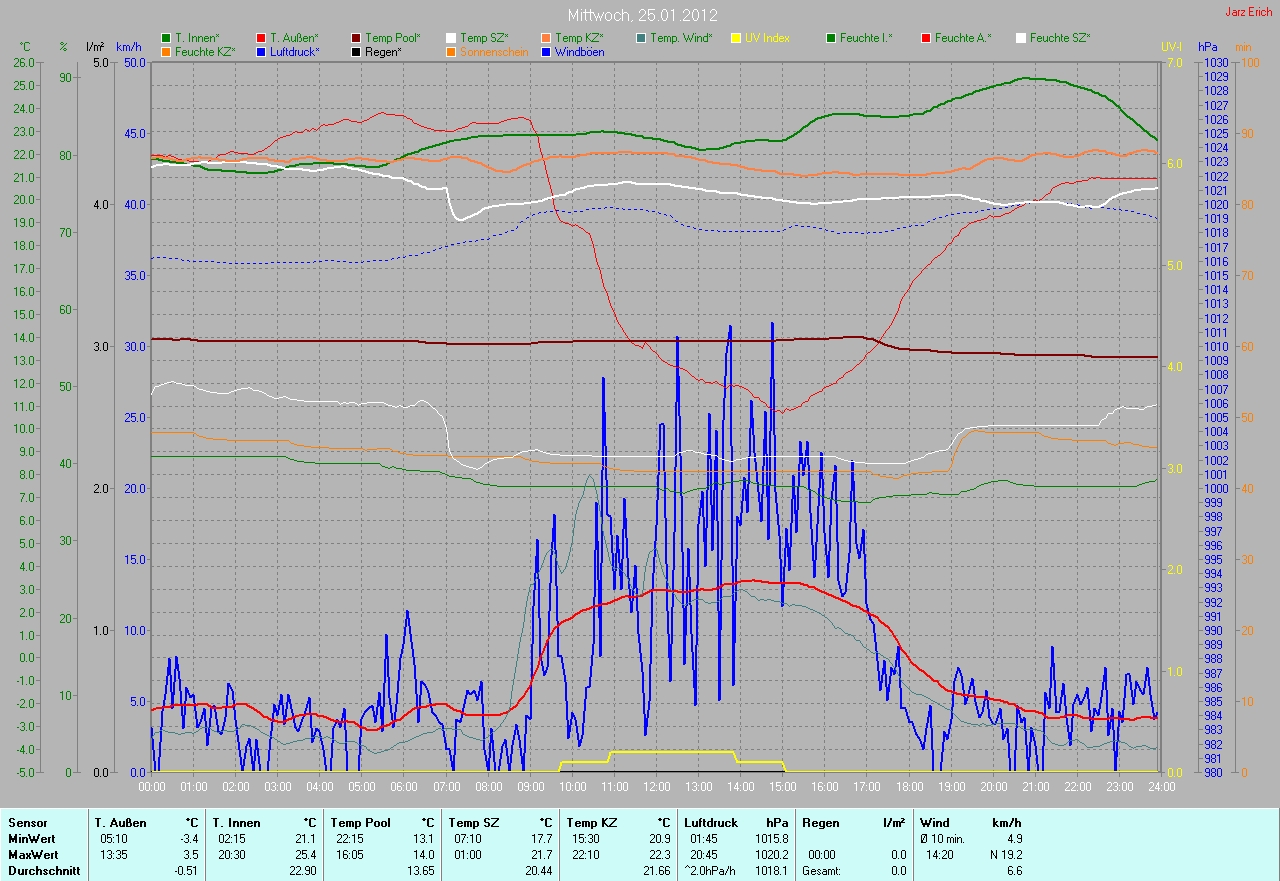Click the dark red Temp Pool legend marker

357,38
